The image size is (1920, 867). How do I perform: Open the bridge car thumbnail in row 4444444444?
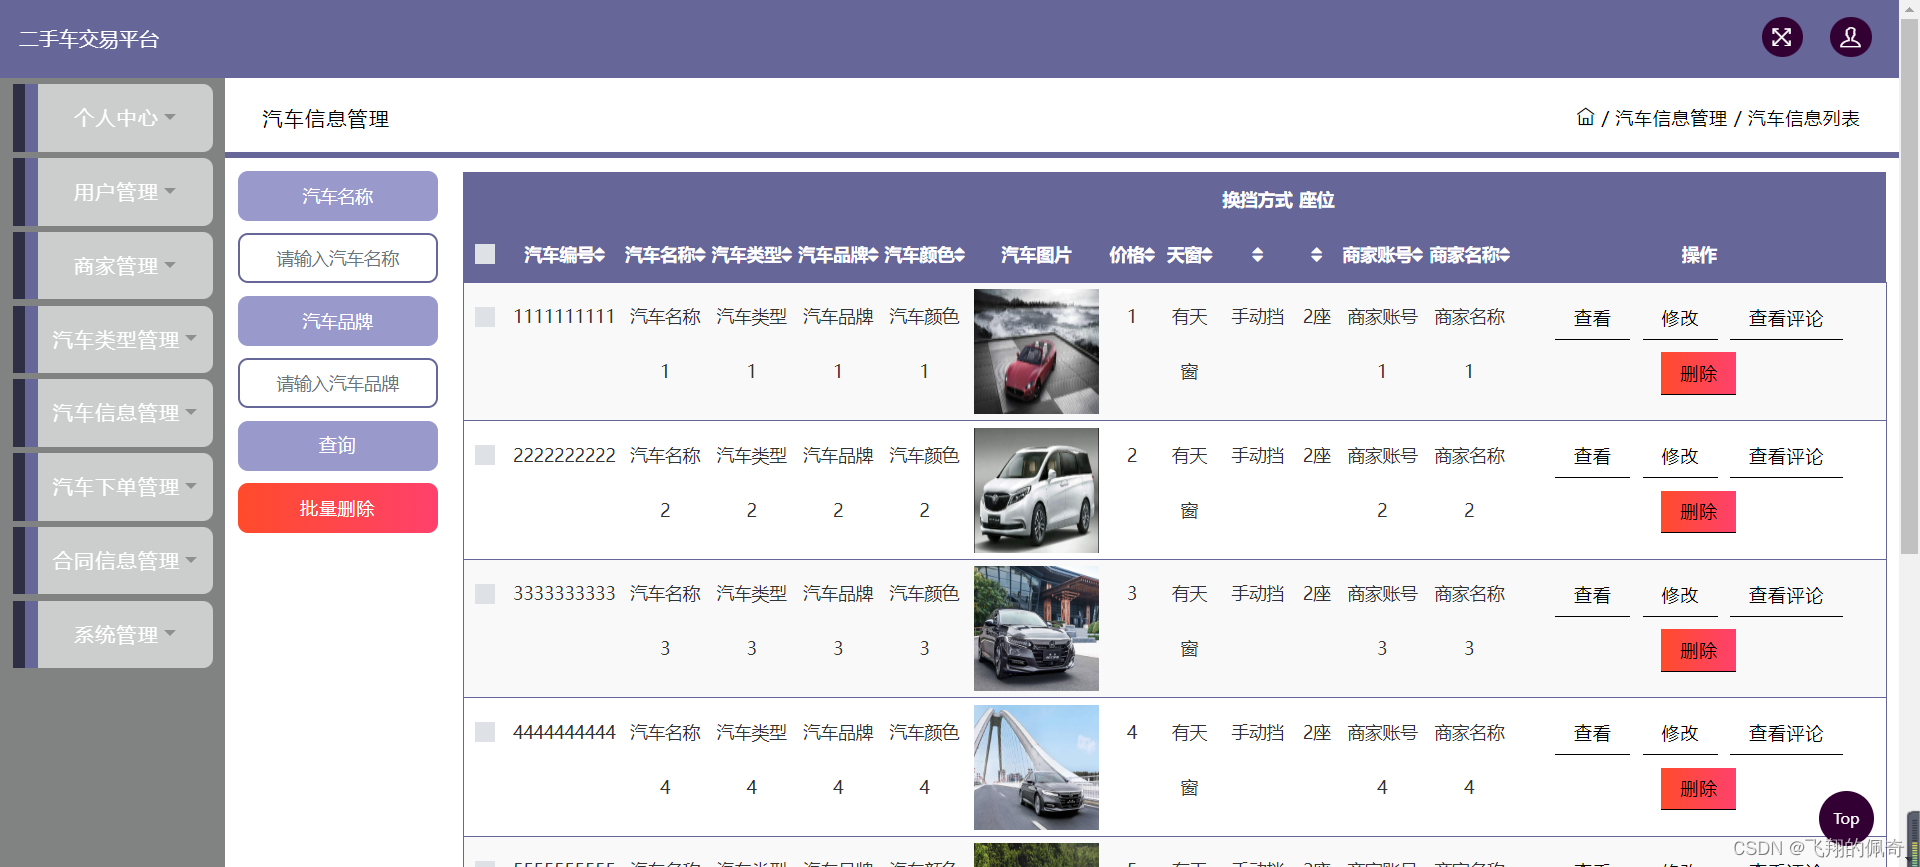coord(1036,767)
